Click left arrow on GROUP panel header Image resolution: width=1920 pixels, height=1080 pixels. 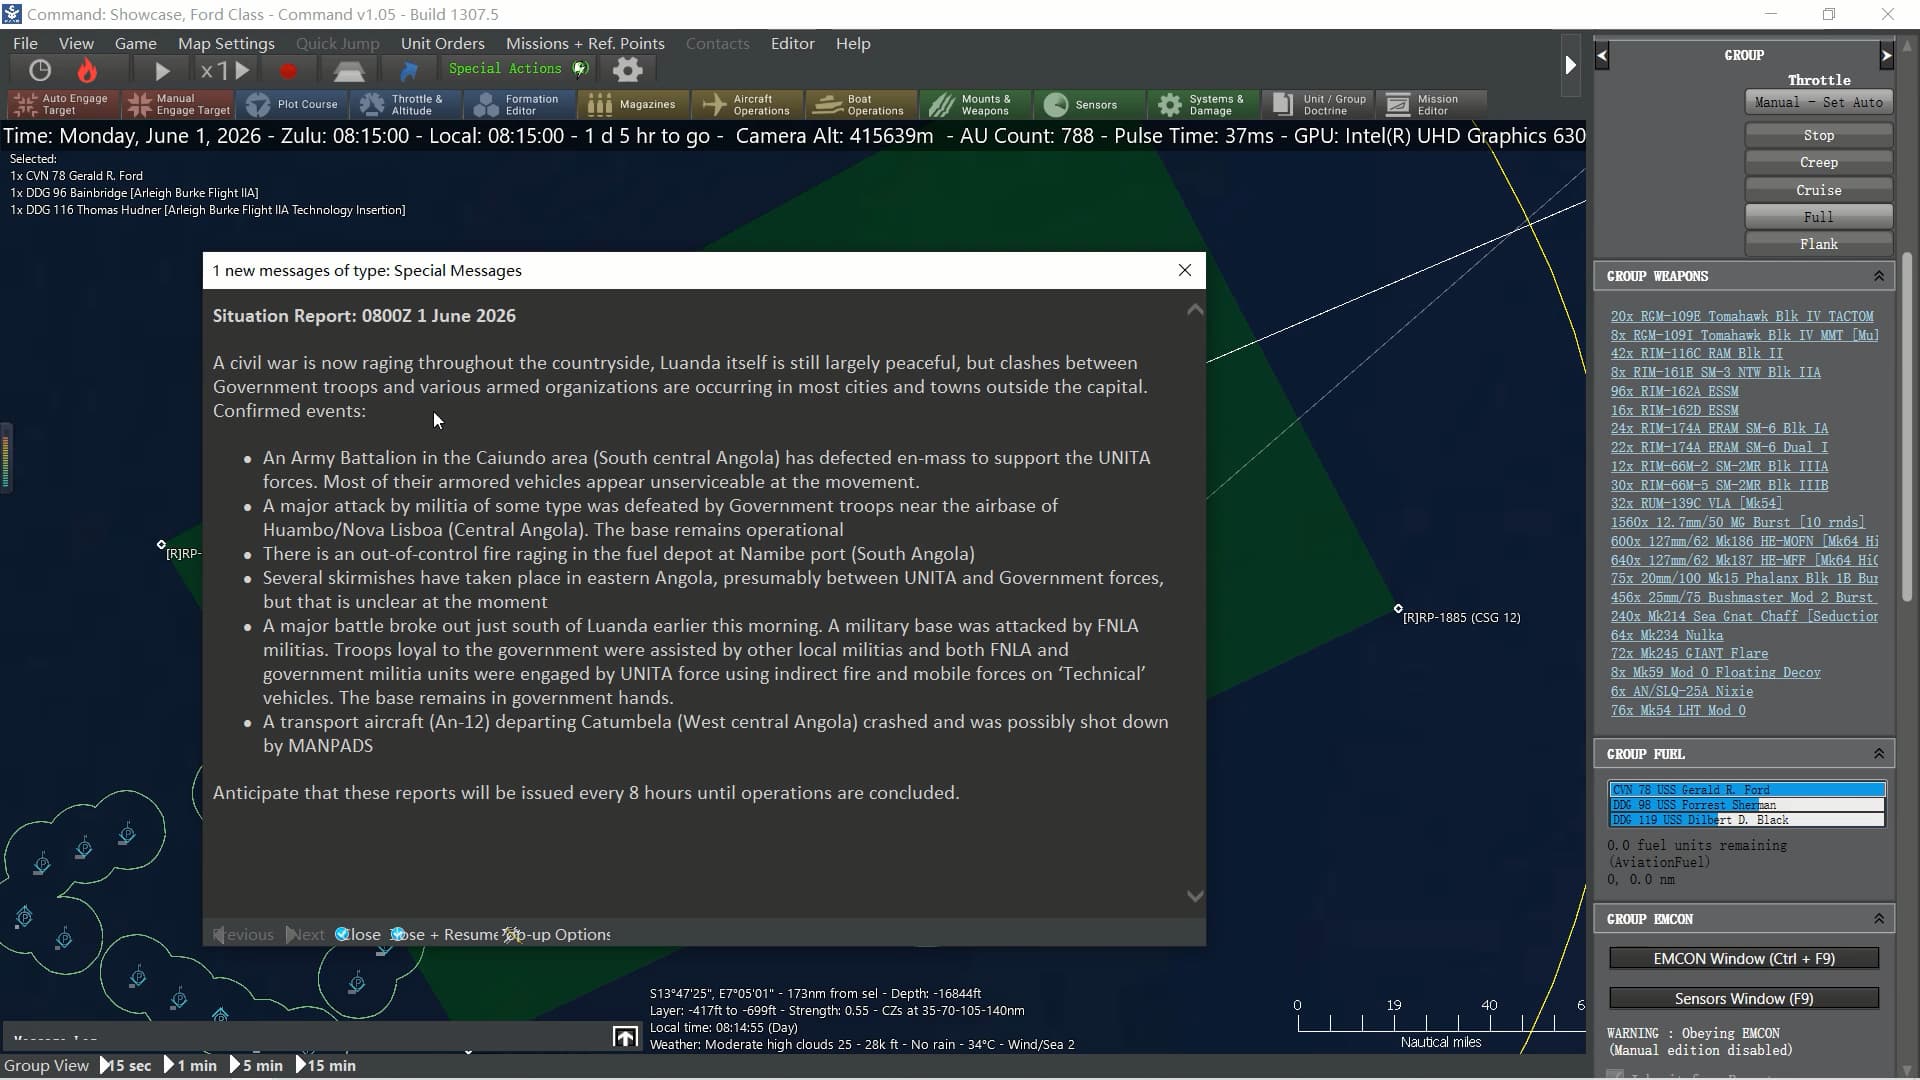point(1602,56)
